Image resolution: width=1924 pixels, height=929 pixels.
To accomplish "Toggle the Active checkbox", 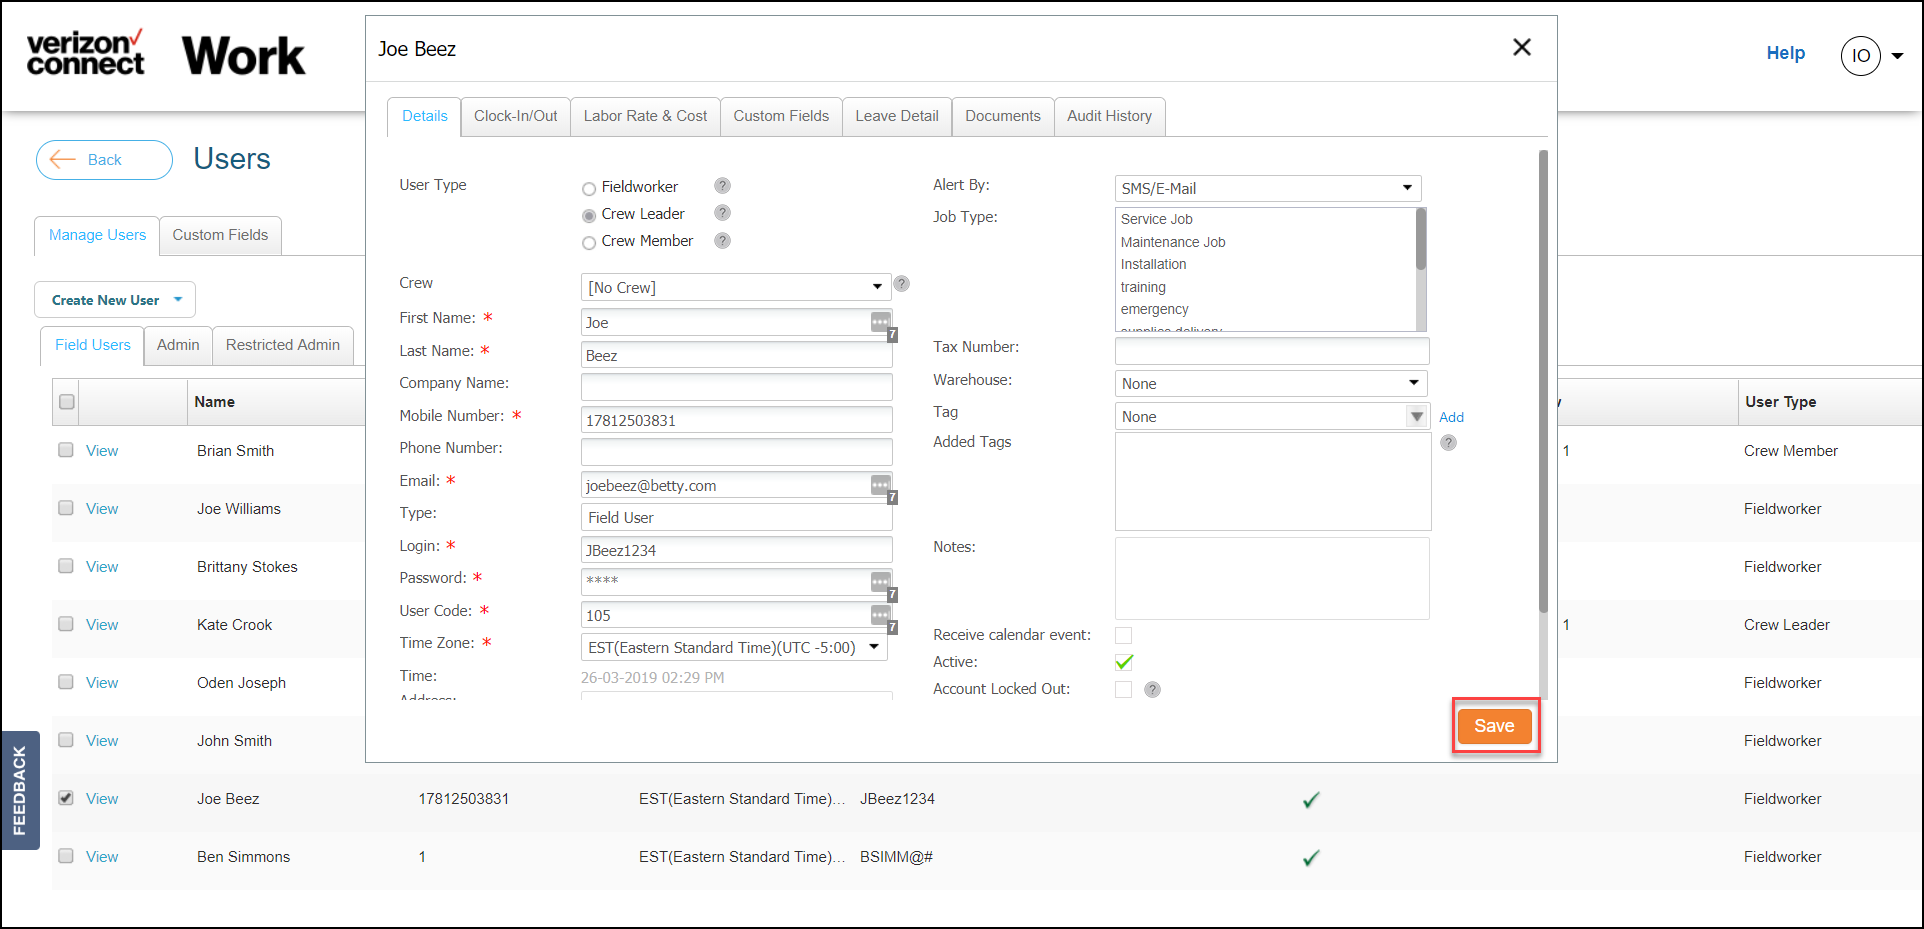I will pyautogui.click(x=1124, y=662).
